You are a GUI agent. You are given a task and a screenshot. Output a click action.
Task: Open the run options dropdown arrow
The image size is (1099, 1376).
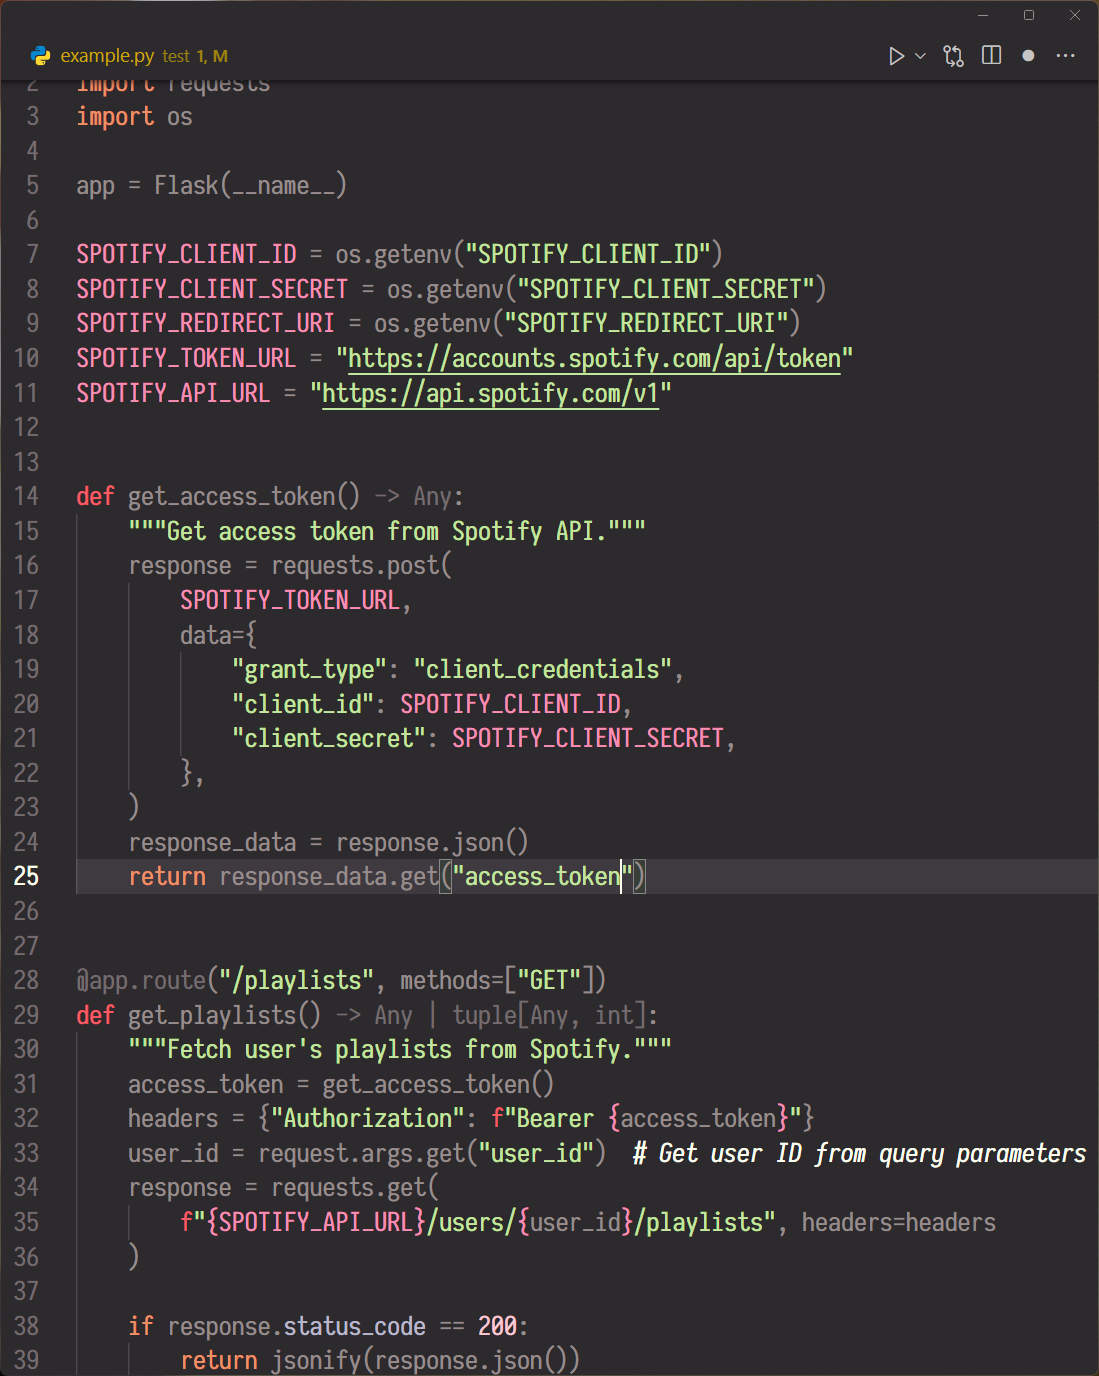[x=920, y=56]
